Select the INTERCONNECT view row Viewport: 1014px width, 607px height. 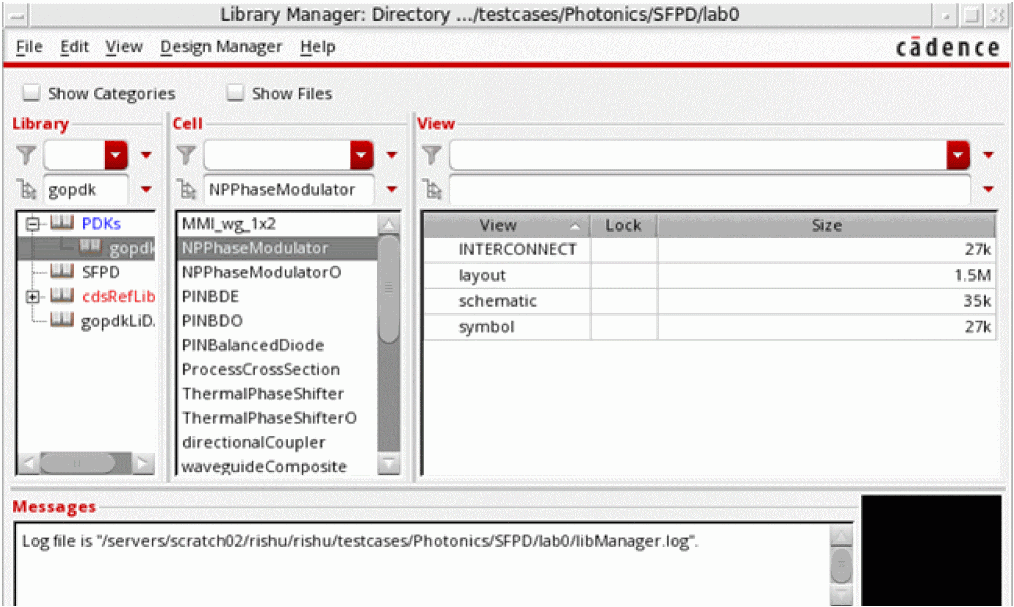click(x=709, y=250)
